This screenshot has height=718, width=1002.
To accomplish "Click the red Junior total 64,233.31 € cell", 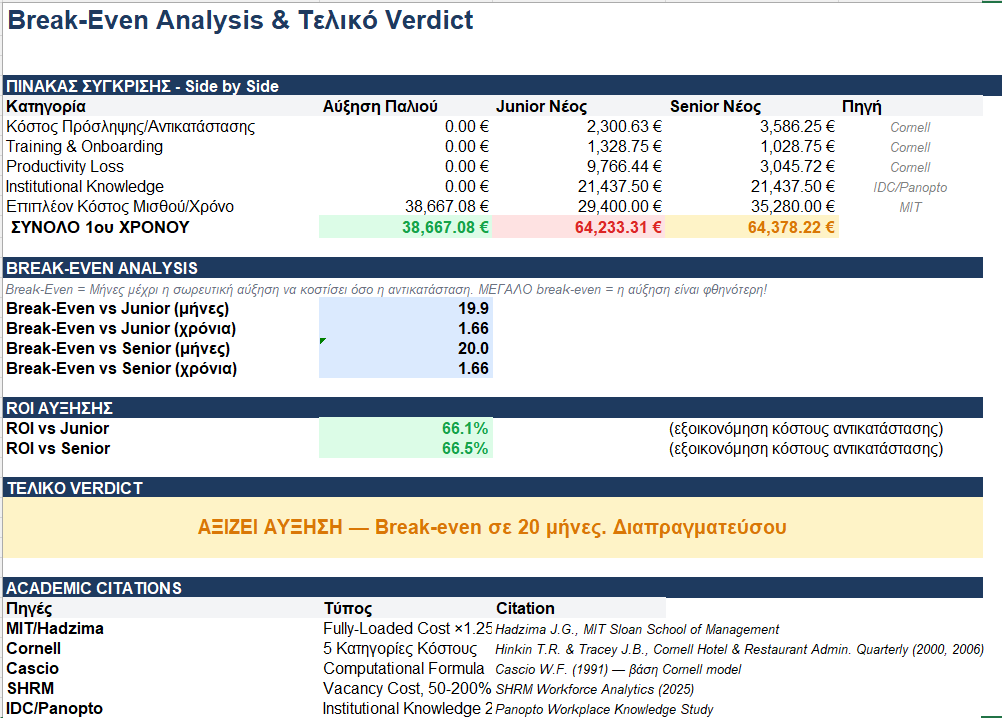I will 578,227.
